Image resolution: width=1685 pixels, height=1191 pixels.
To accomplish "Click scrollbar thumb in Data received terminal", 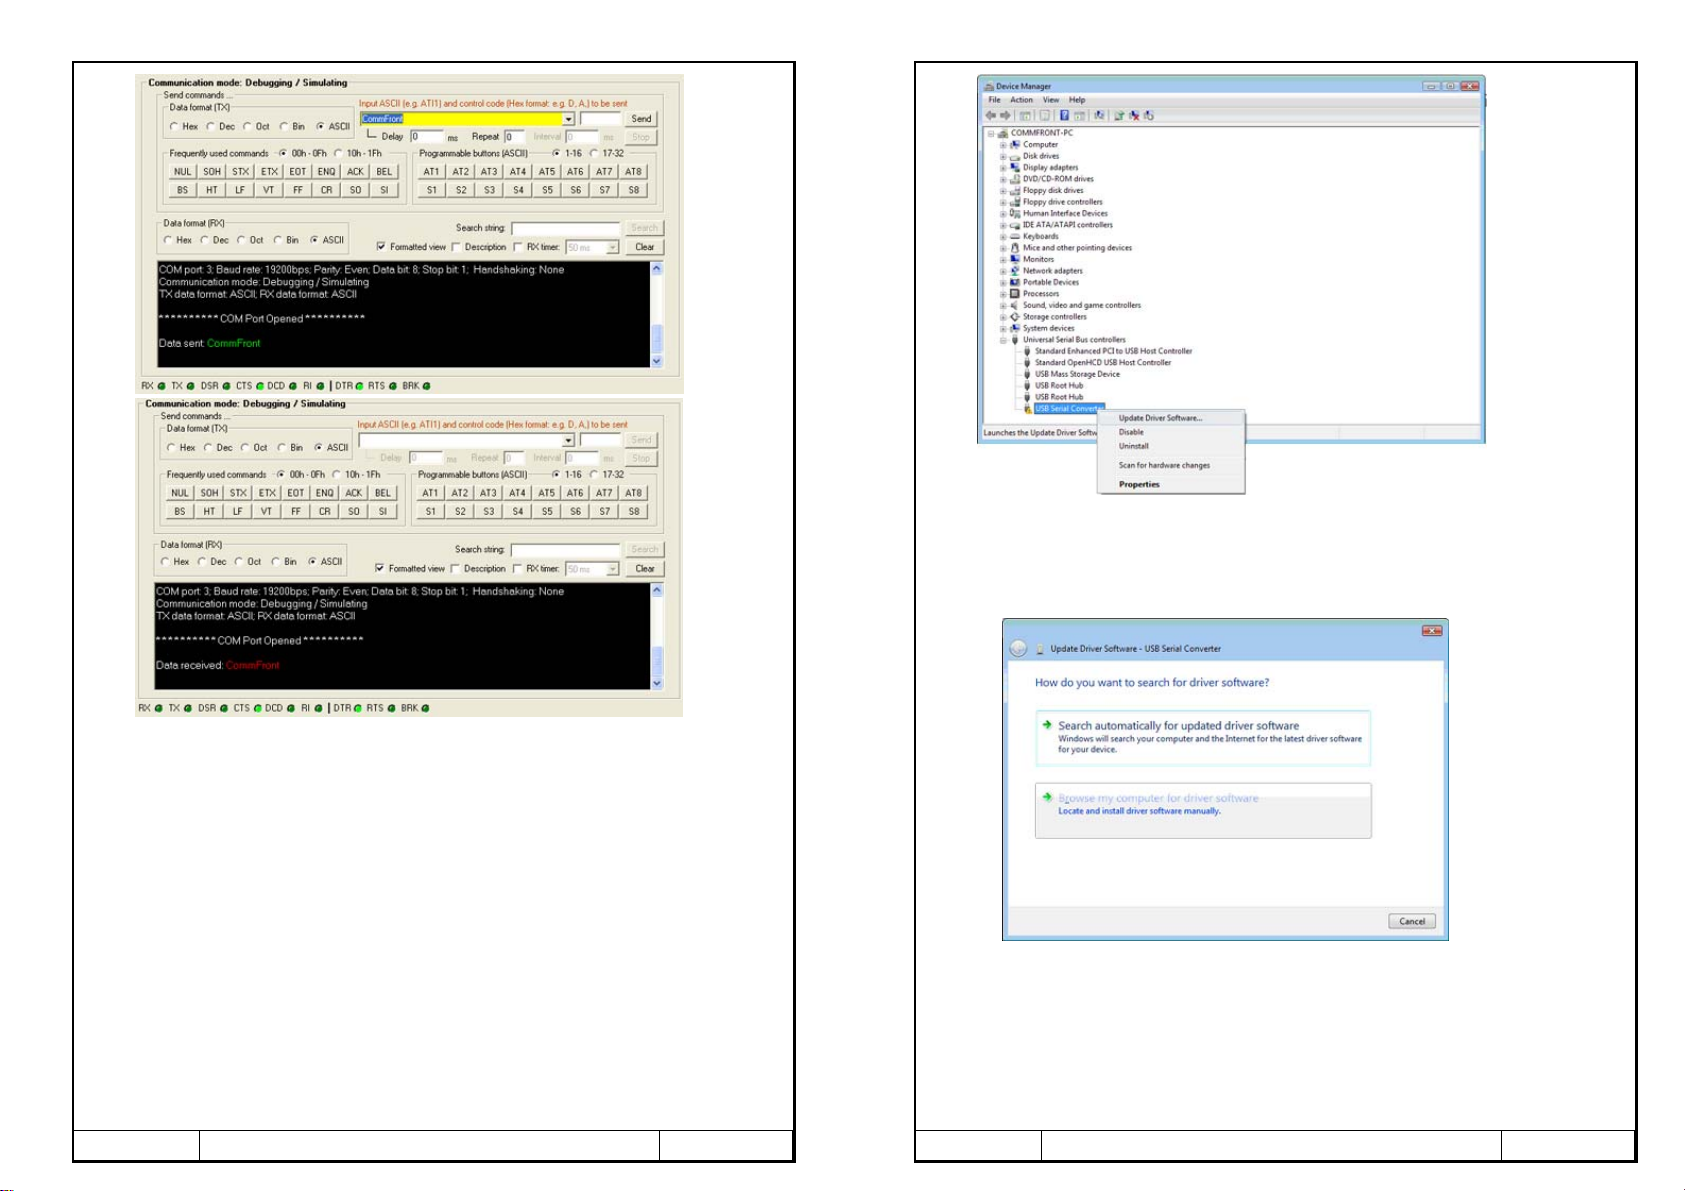I will [x=656, y=660].
